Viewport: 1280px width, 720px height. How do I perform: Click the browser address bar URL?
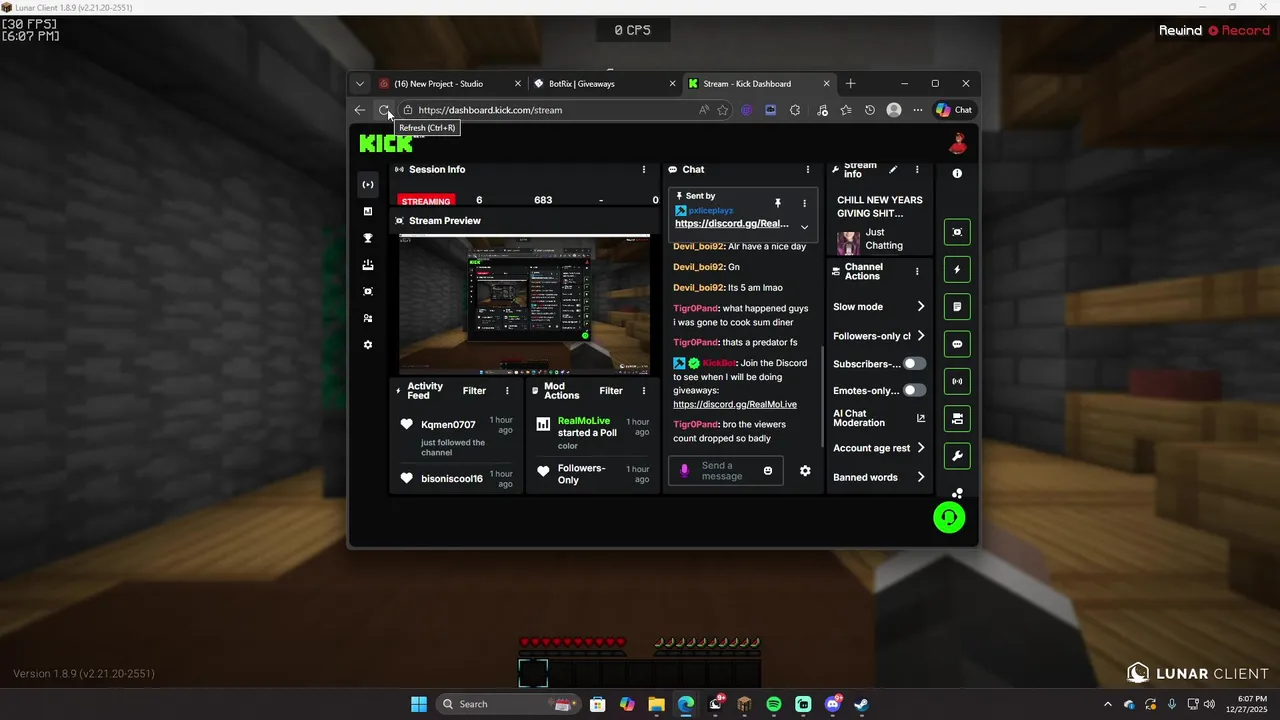[x=490, y=110]
